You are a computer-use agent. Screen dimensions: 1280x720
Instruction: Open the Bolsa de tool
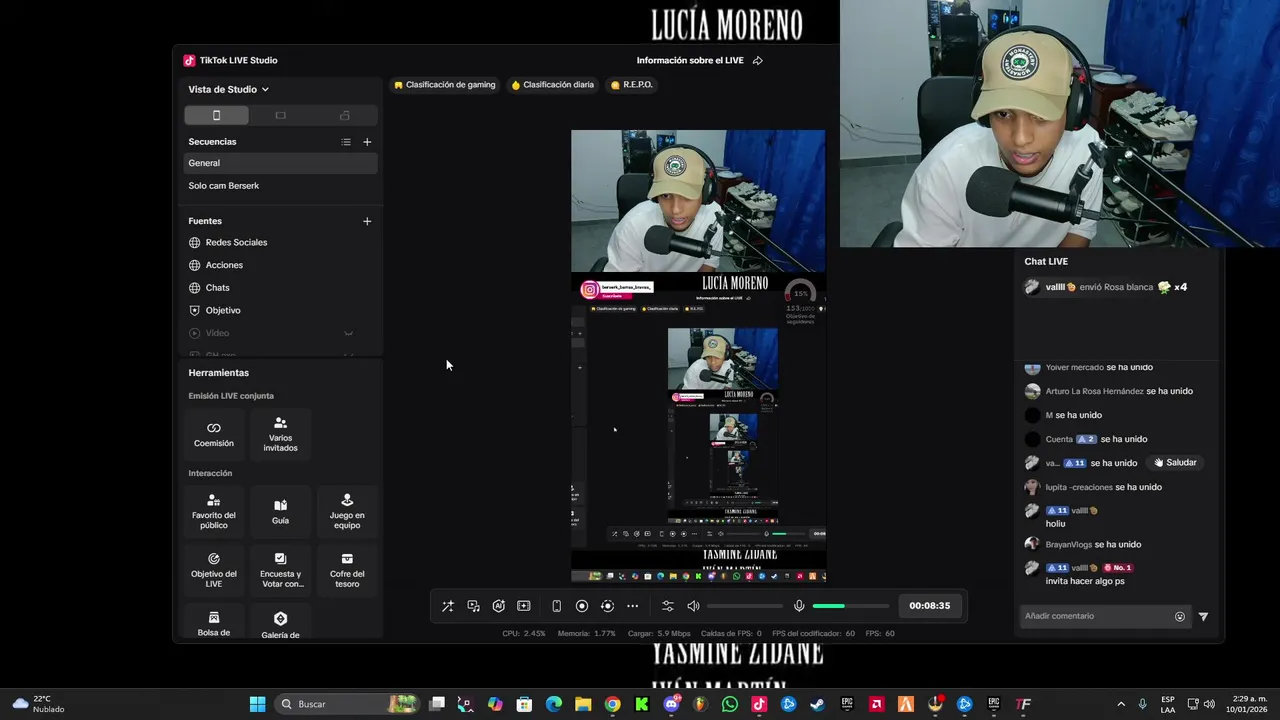click(214, 622)
